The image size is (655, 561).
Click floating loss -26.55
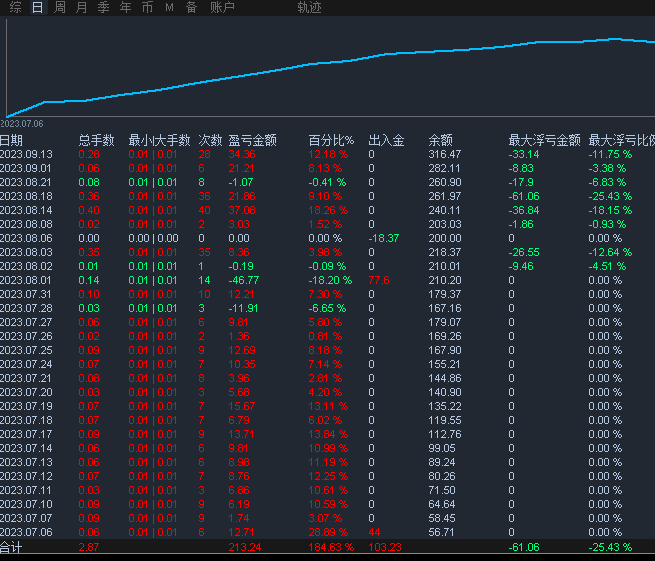point(524,252)
